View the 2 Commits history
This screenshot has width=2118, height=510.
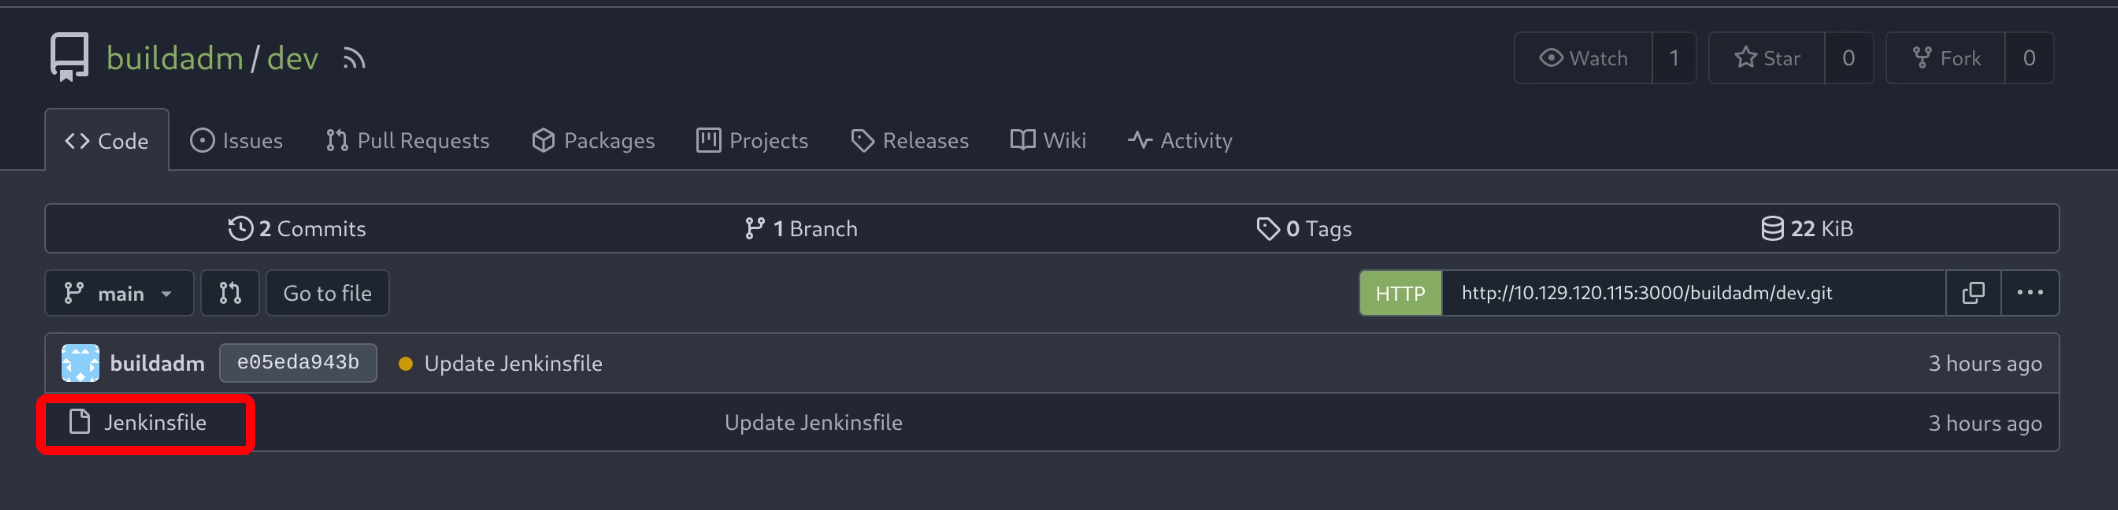(x=297, y=229)
